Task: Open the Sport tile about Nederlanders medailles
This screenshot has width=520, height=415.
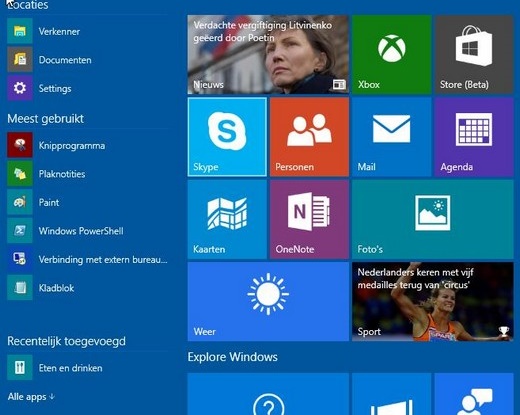Action: pyautogui.click(x=433, y=302)
